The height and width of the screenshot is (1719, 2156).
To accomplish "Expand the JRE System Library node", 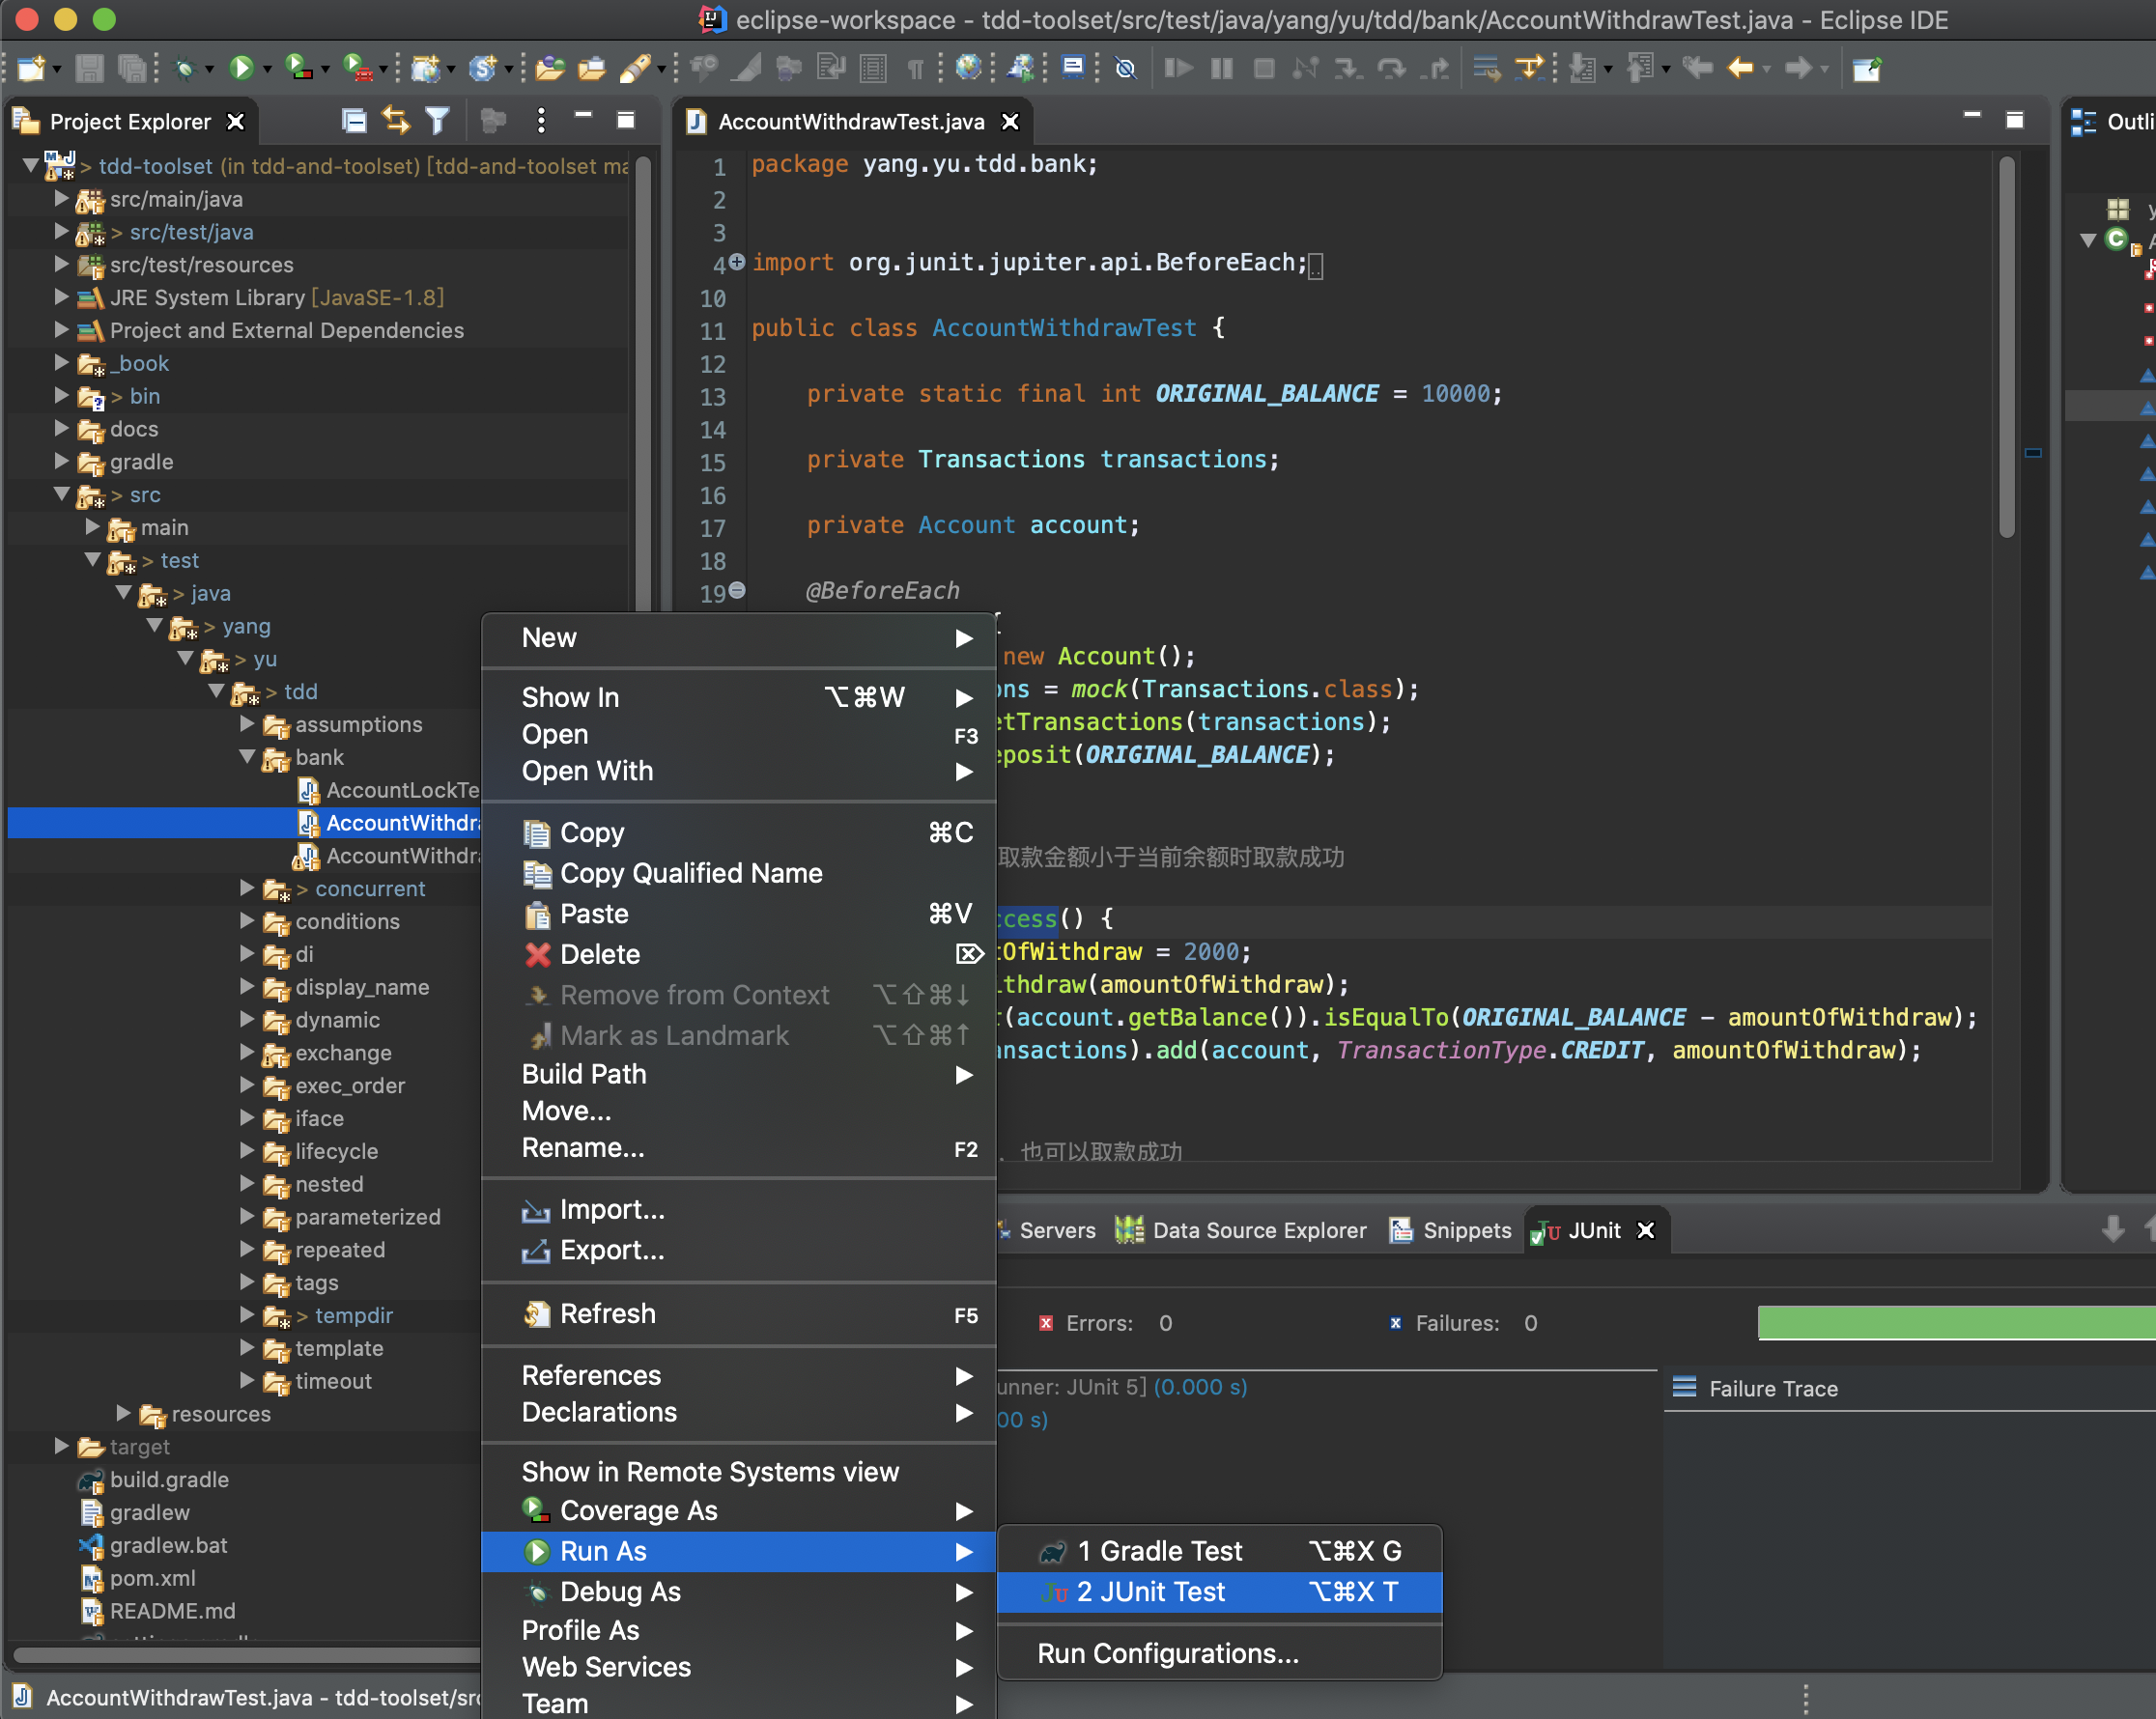I will point(61,297).
